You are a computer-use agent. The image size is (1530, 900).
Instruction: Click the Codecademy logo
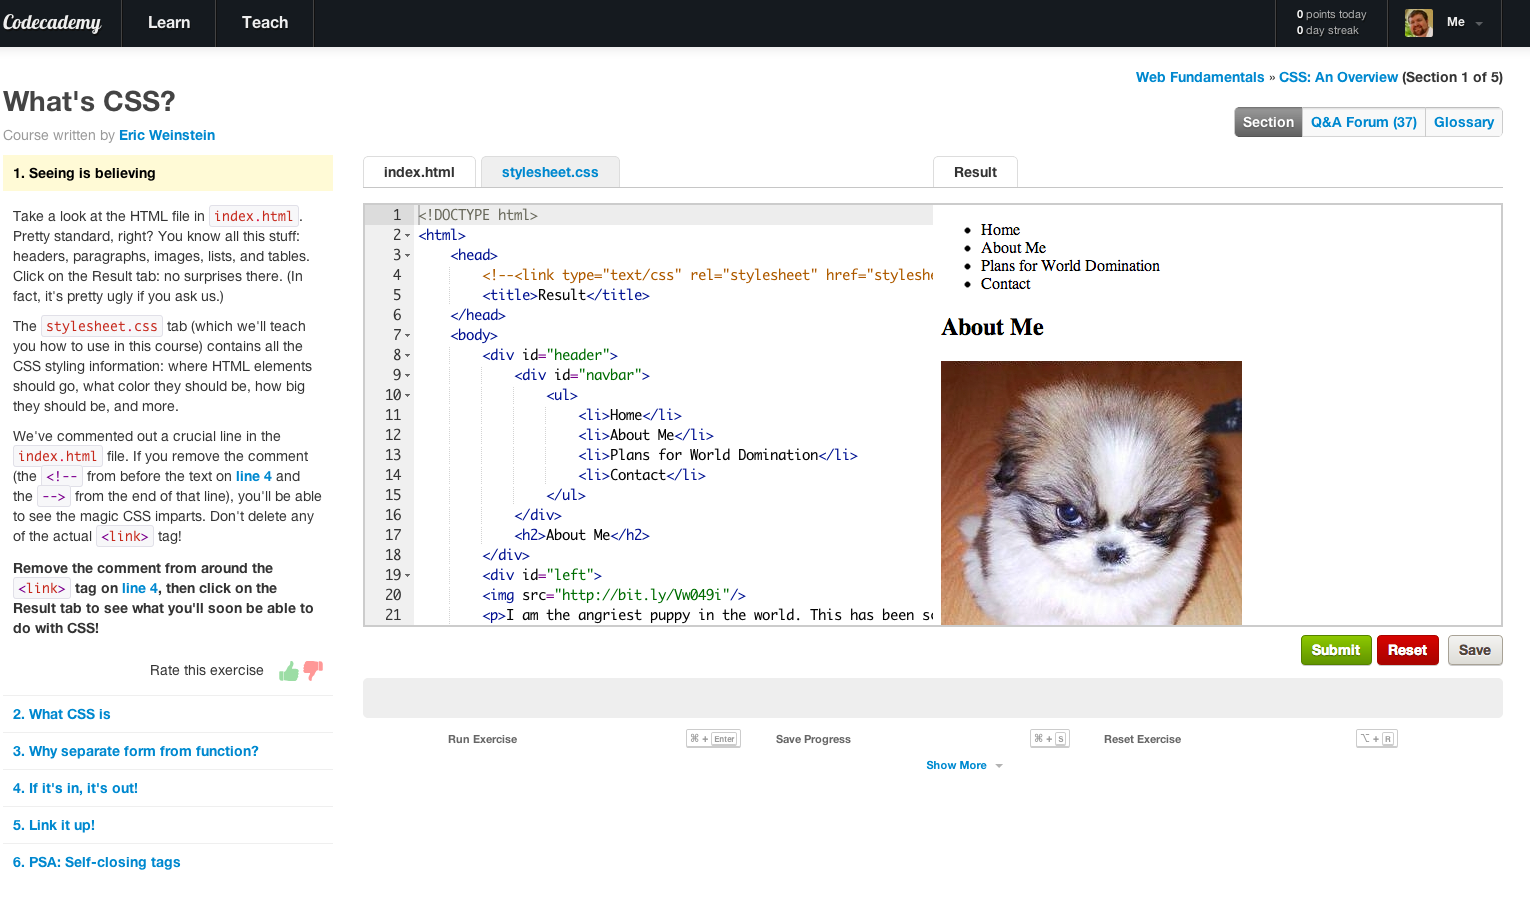[x=52, y=22]
